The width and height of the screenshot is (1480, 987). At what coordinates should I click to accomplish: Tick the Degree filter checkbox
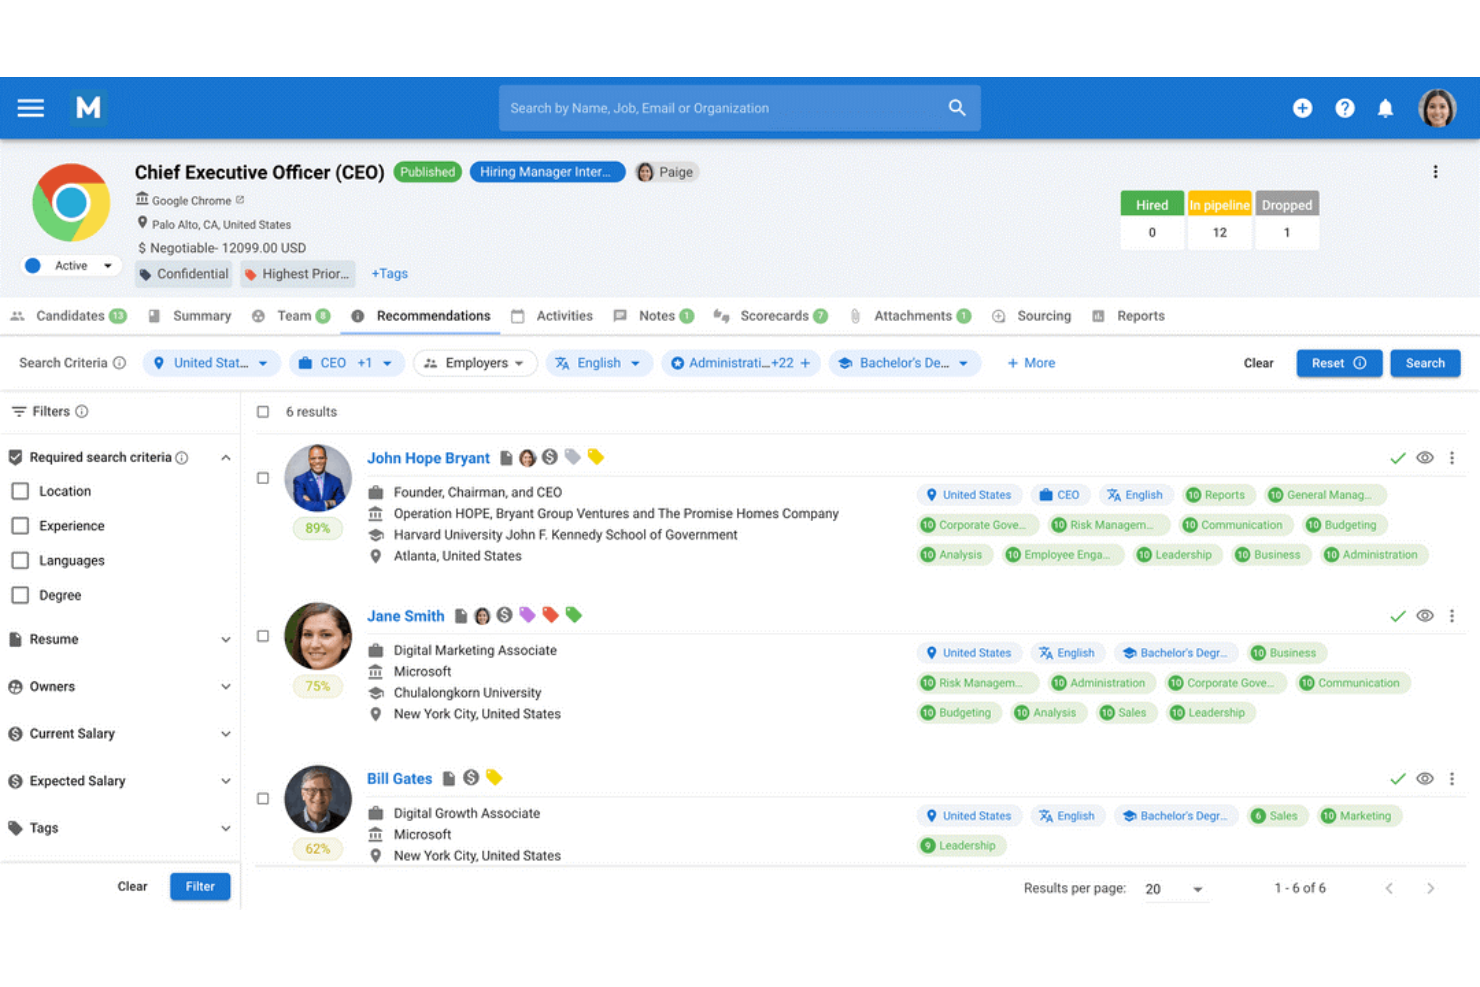(20, 595)
